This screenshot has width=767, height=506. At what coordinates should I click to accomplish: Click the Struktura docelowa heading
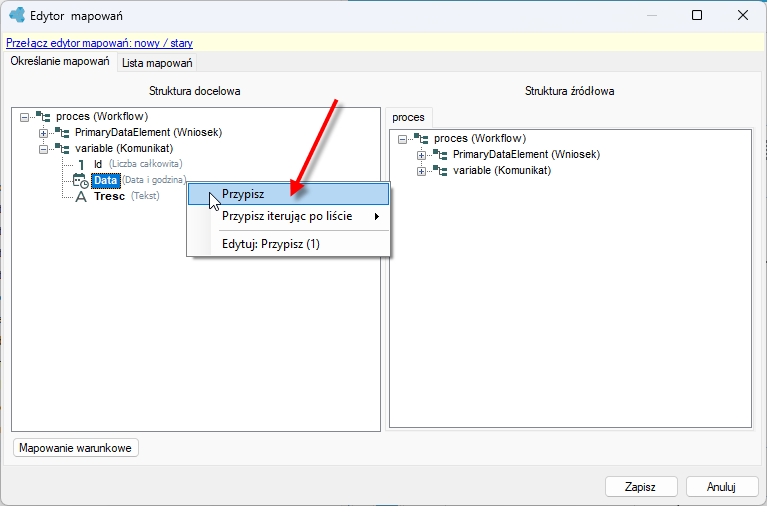(195, 91)
